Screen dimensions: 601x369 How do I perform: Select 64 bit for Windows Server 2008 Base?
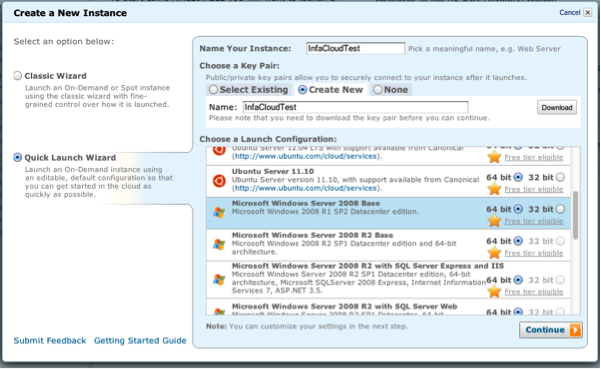(x=518, y=209)
